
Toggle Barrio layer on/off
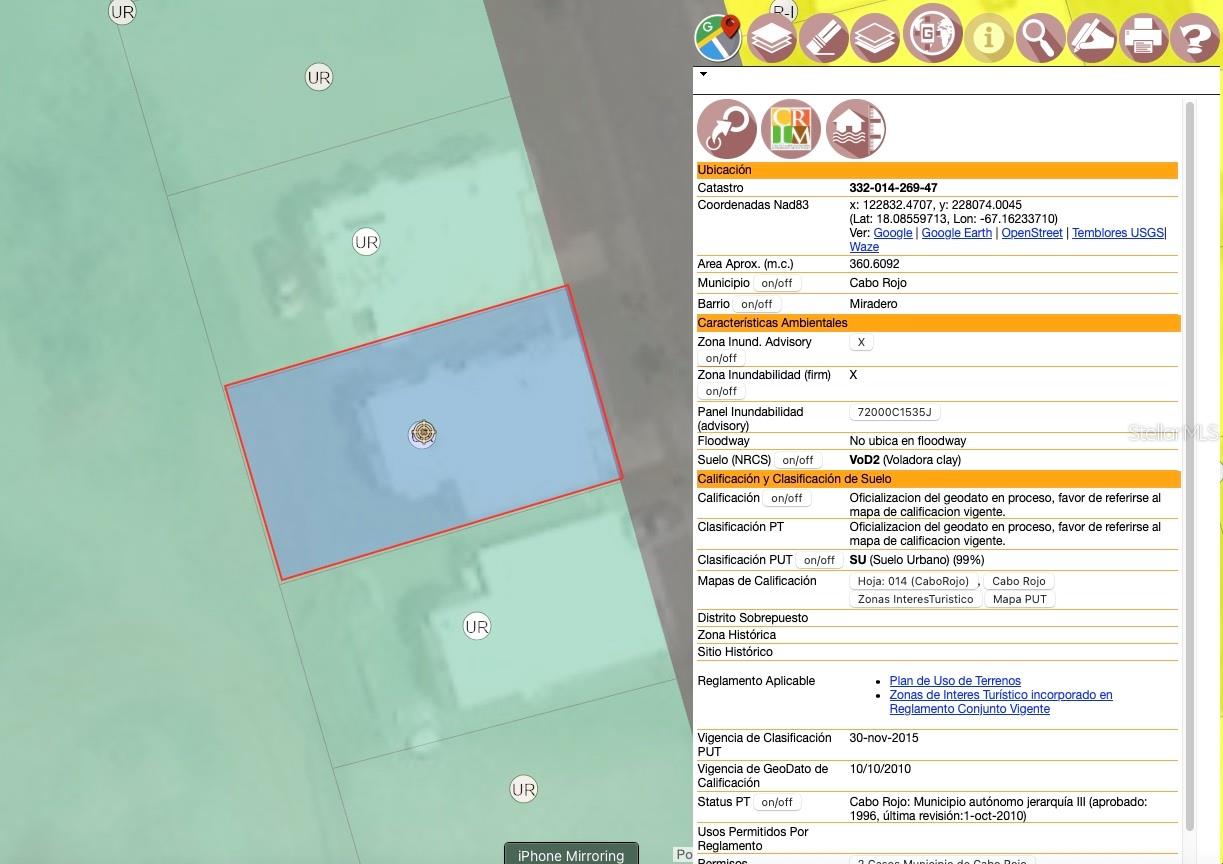756,304
